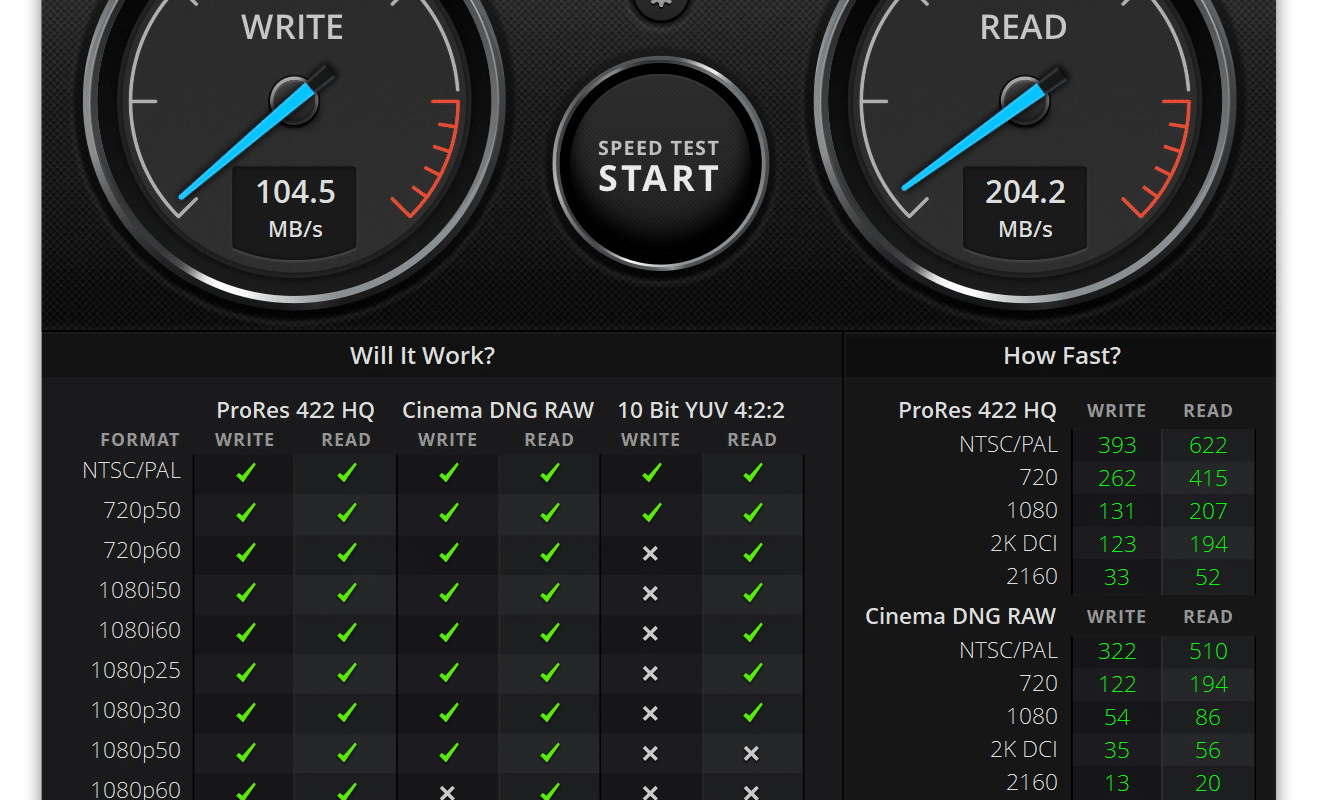
Task: Click NTSC/PAL 10 Bit YUV read checkmark
Action: 752,473
